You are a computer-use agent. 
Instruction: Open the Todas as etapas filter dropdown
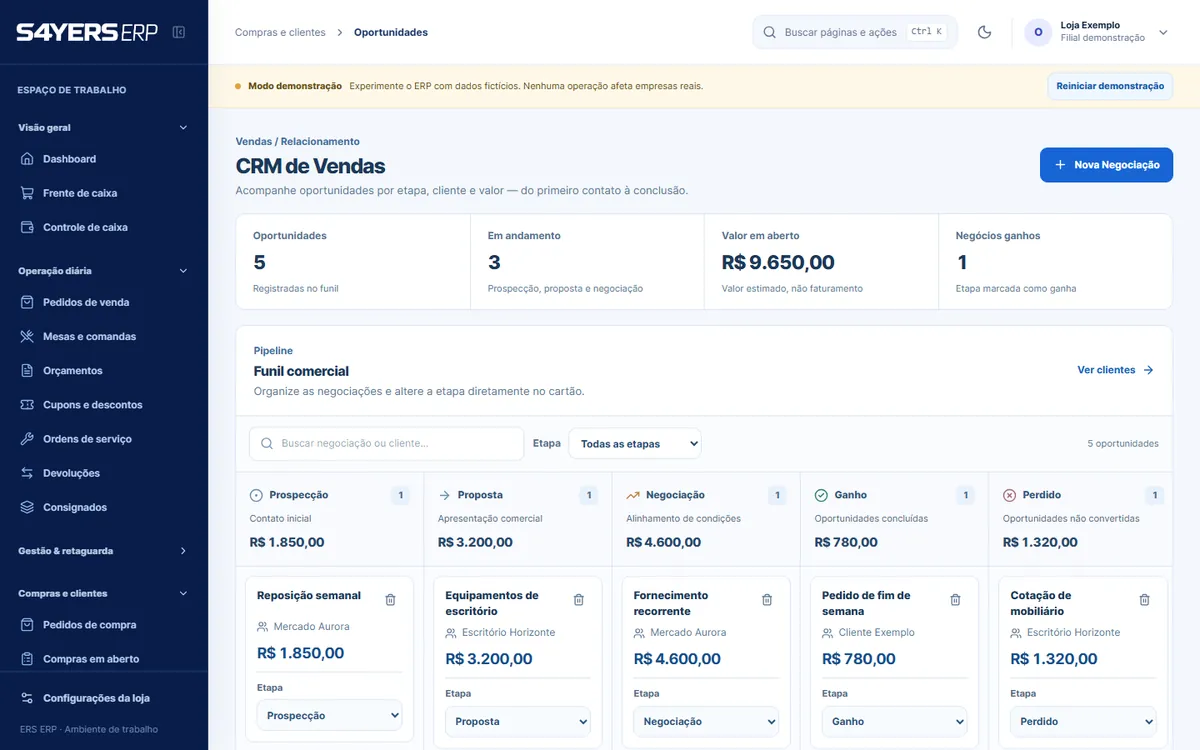[635, 444]
